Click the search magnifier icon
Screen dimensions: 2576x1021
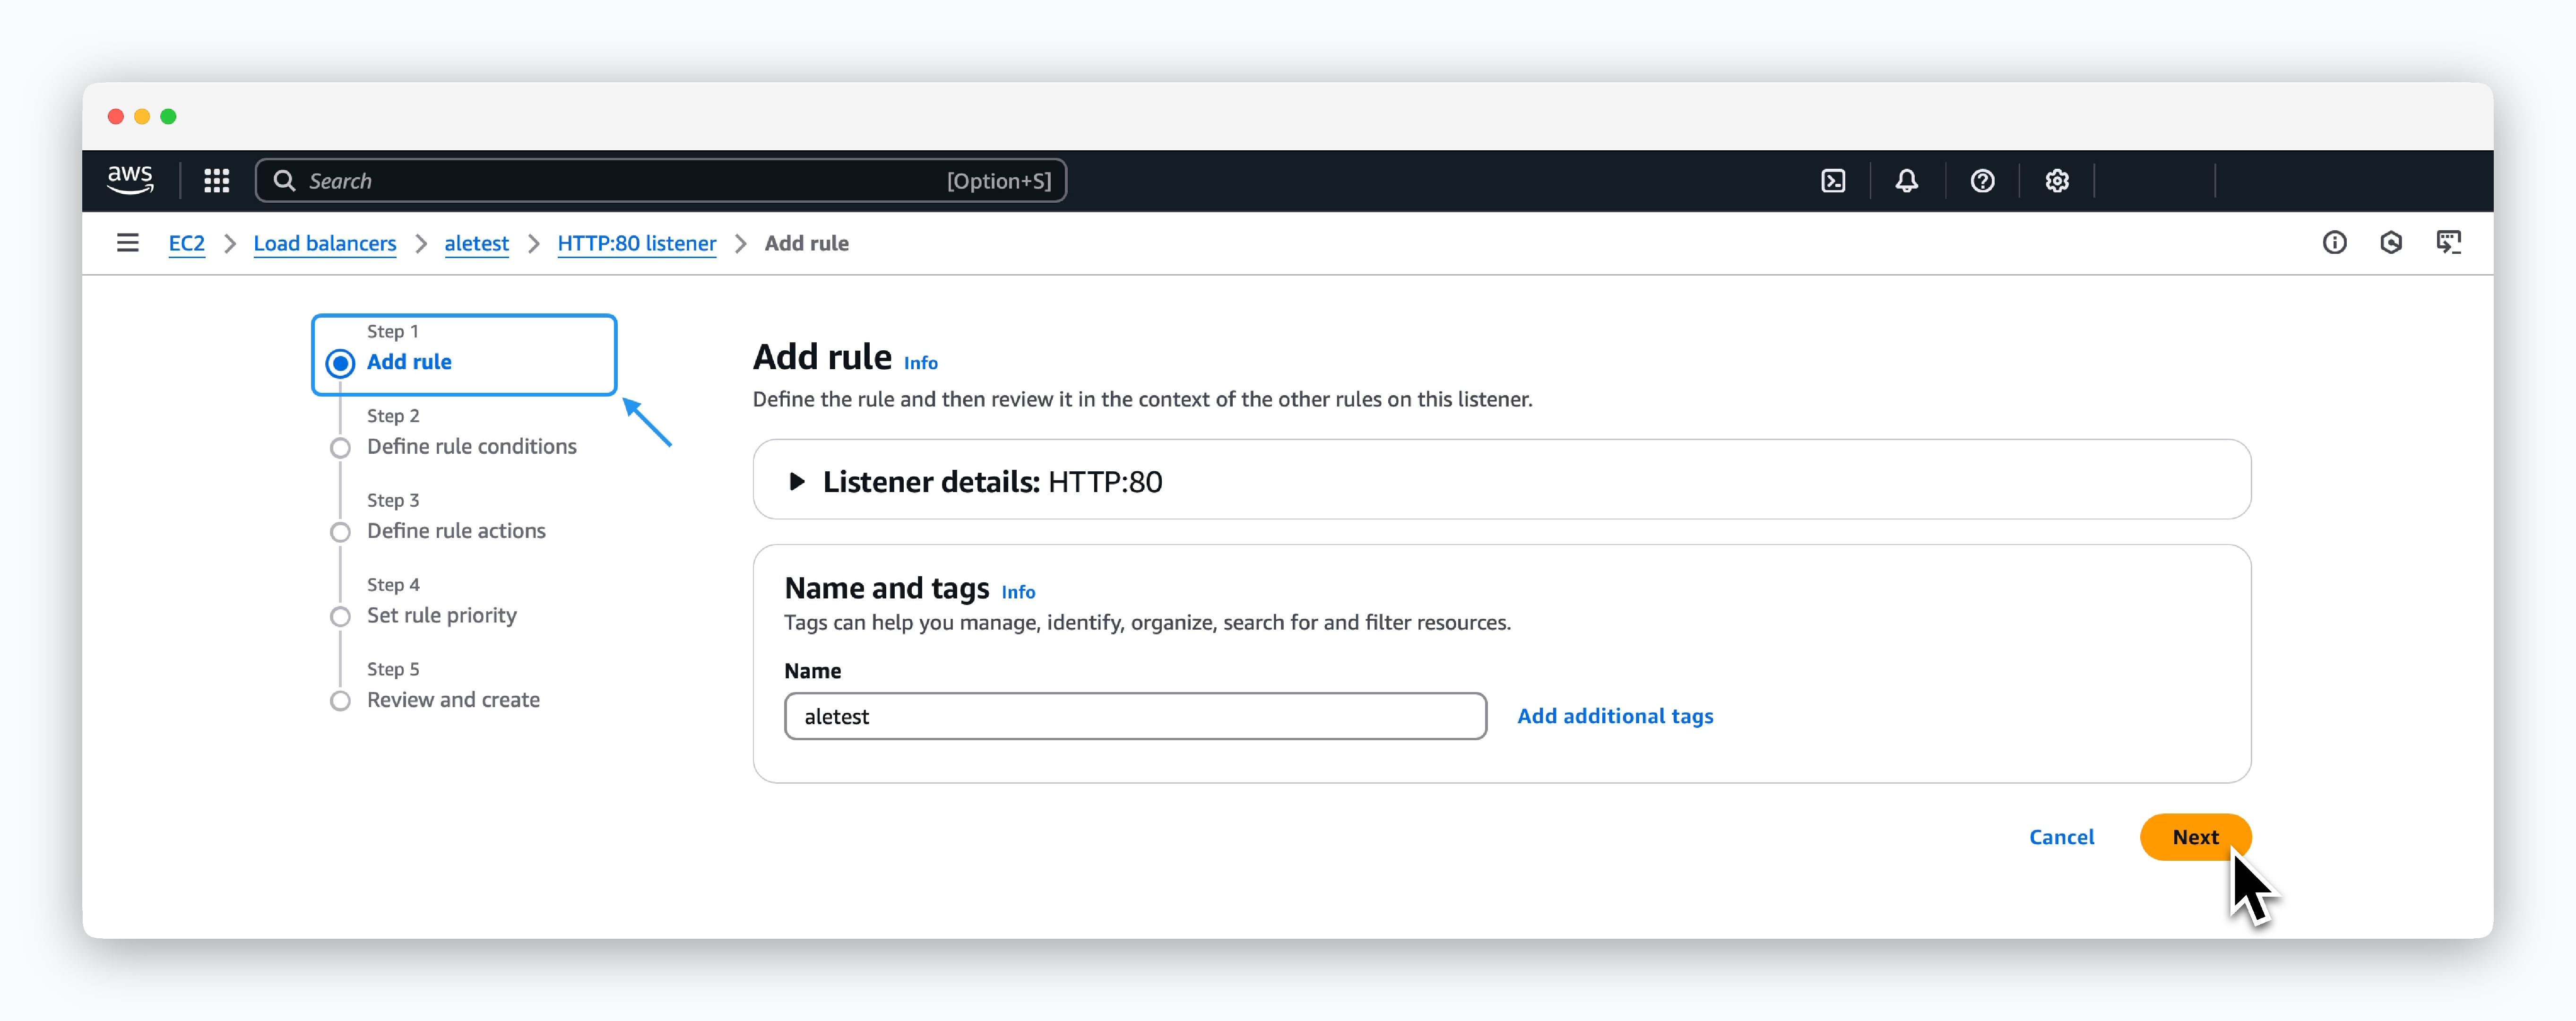[x=285, y=181]
